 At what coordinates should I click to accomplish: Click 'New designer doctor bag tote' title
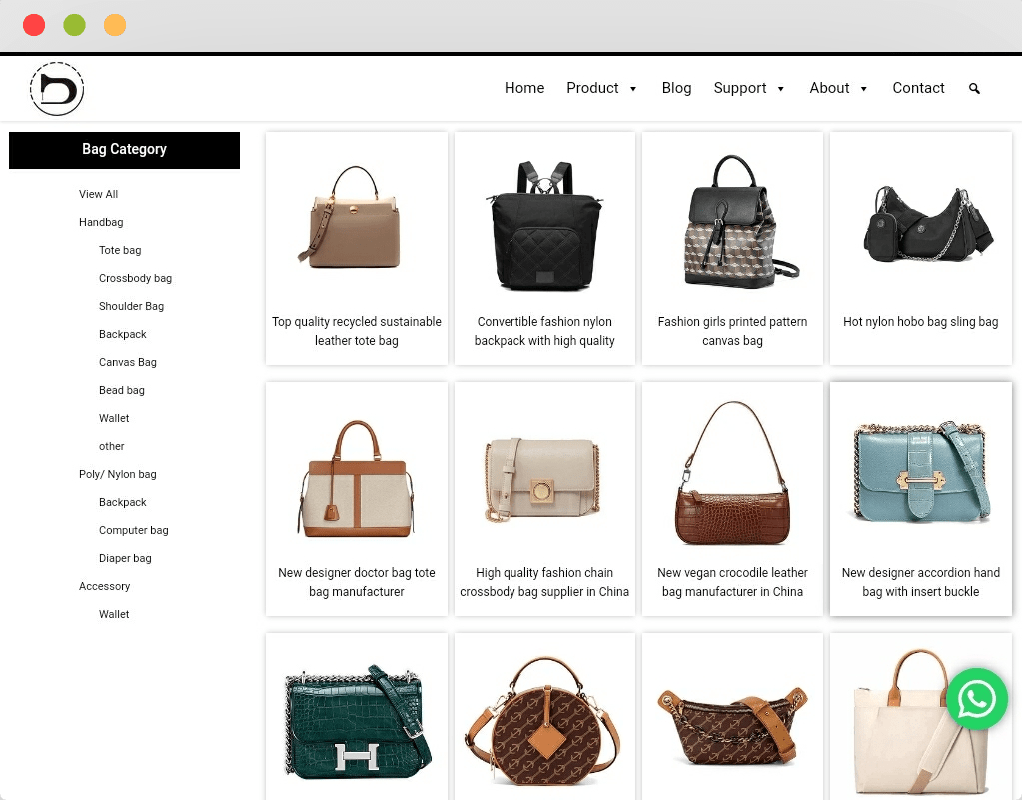click(x=357, y=582)
